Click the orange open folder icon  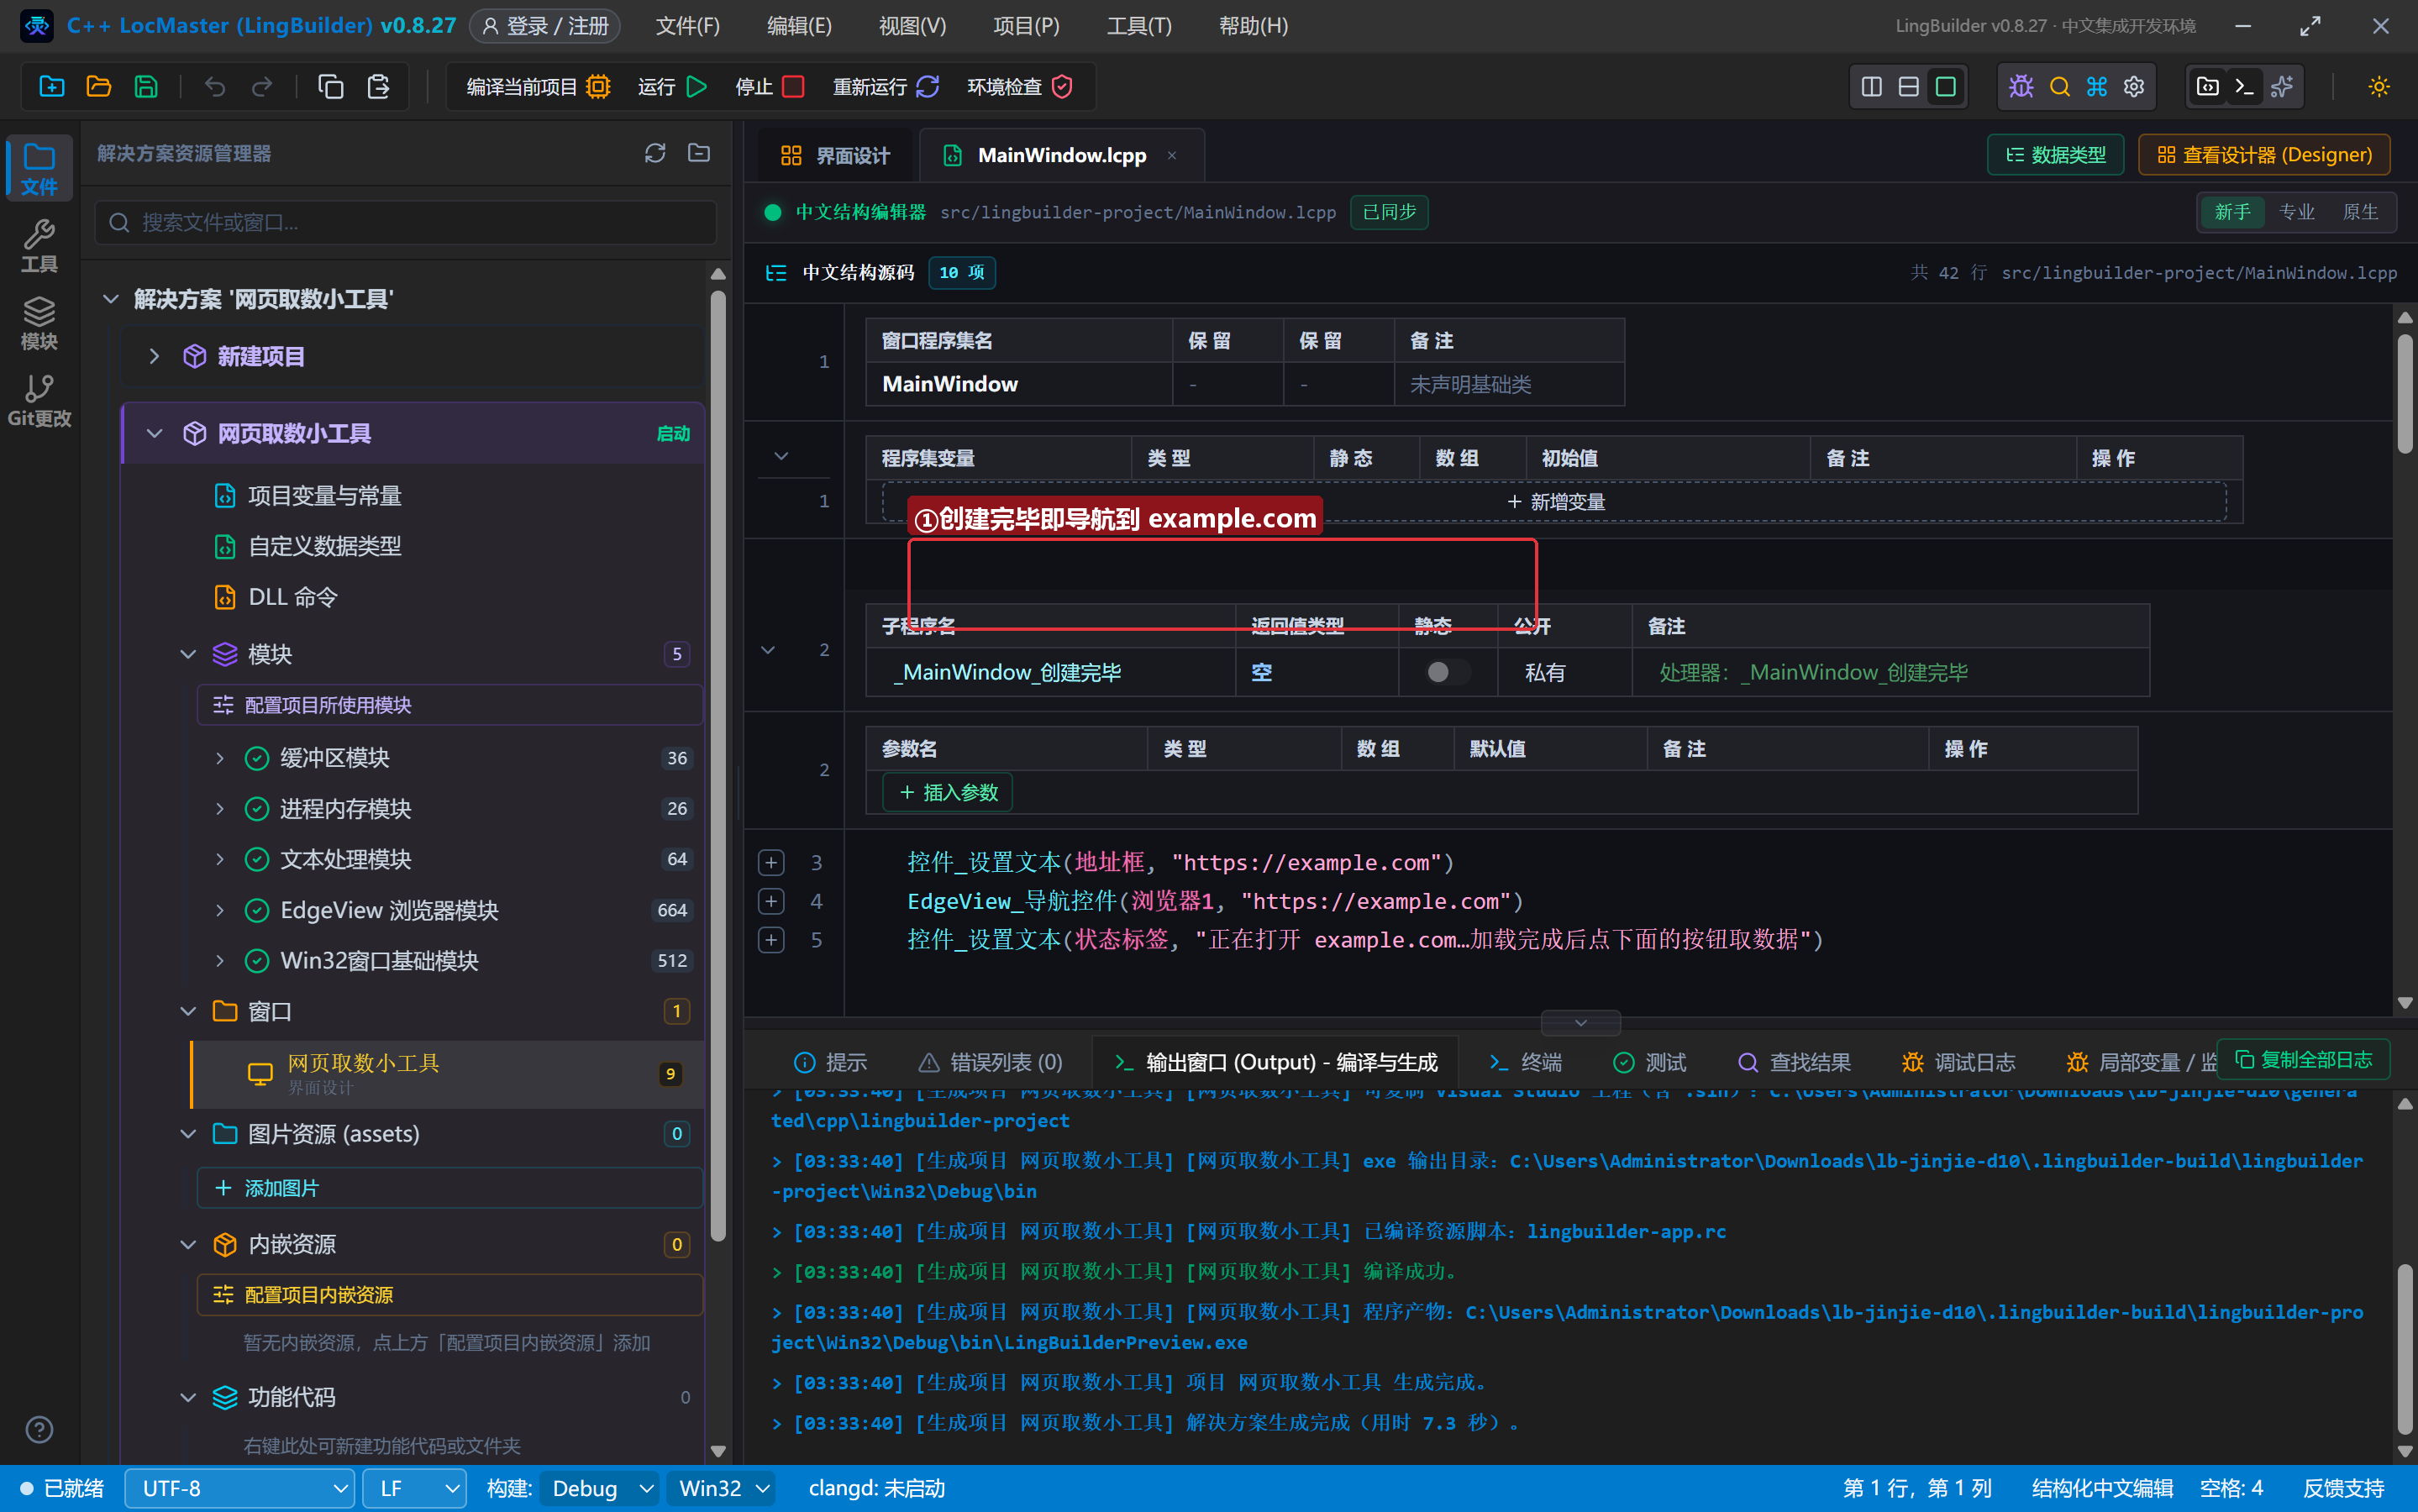coord(99,86)
